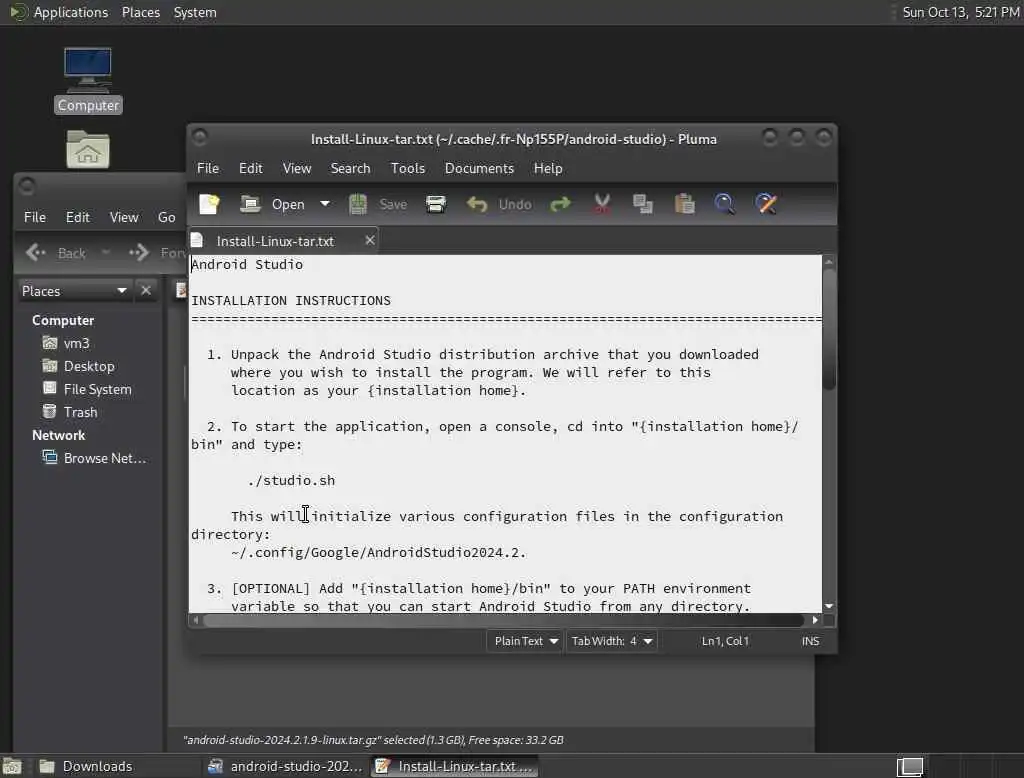The height and width of the screenshot is (778, 1024).
Task: Click the ./studio.sh text line
Action: pos(291,481)
